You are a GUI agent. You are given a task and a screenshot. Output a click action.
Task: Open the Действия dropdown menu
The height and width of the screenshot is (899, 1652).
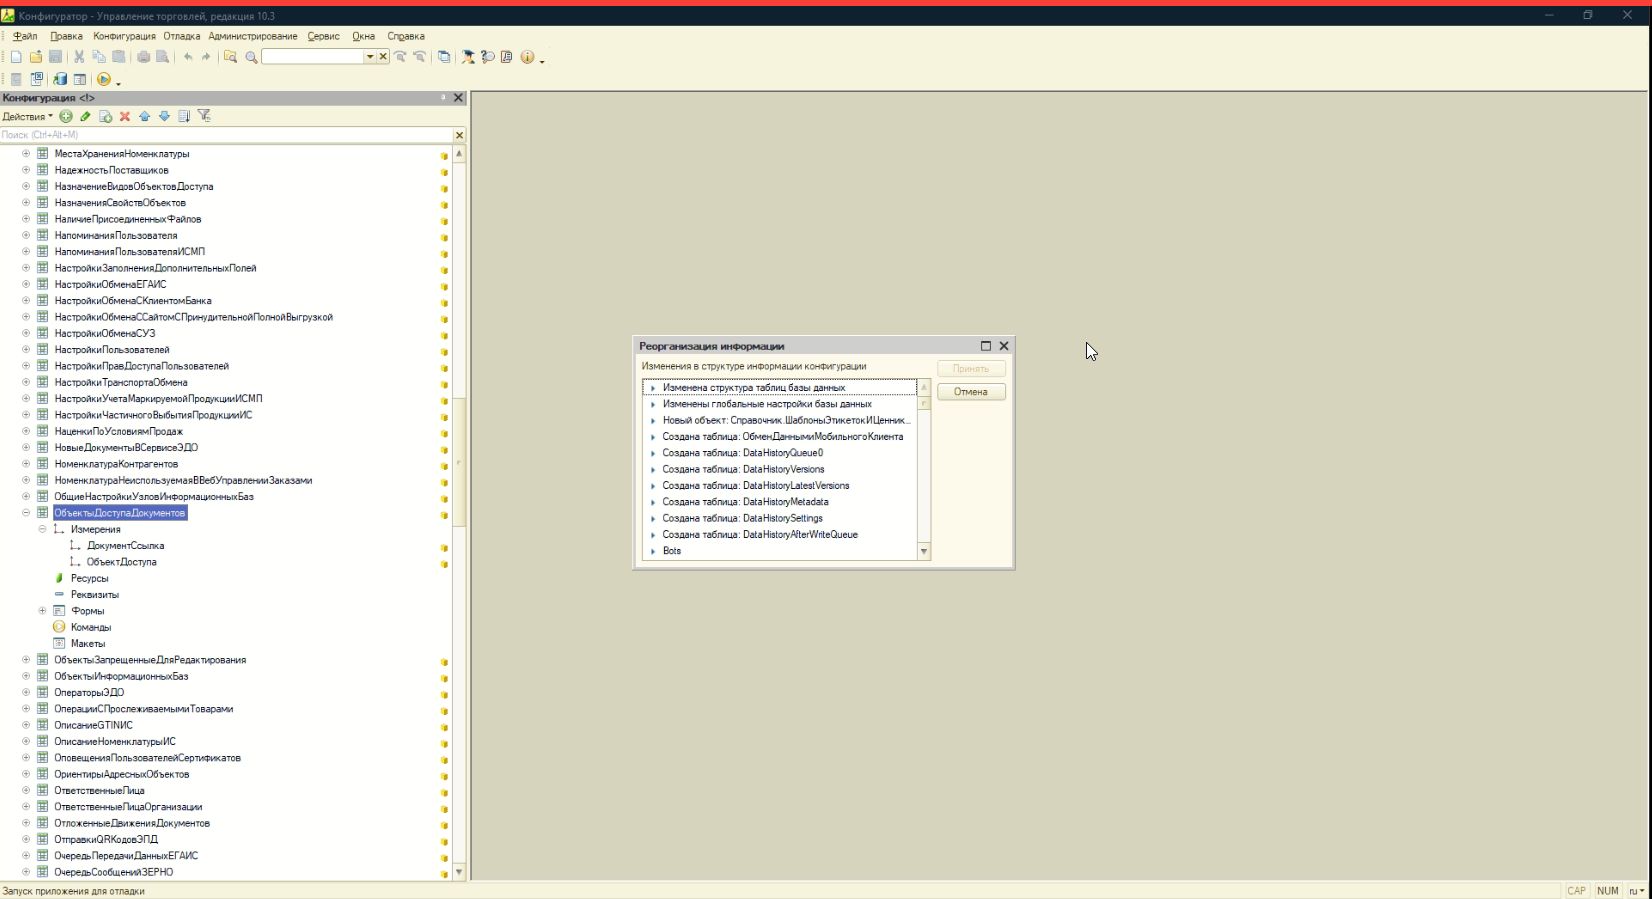(x=27, y=116)
